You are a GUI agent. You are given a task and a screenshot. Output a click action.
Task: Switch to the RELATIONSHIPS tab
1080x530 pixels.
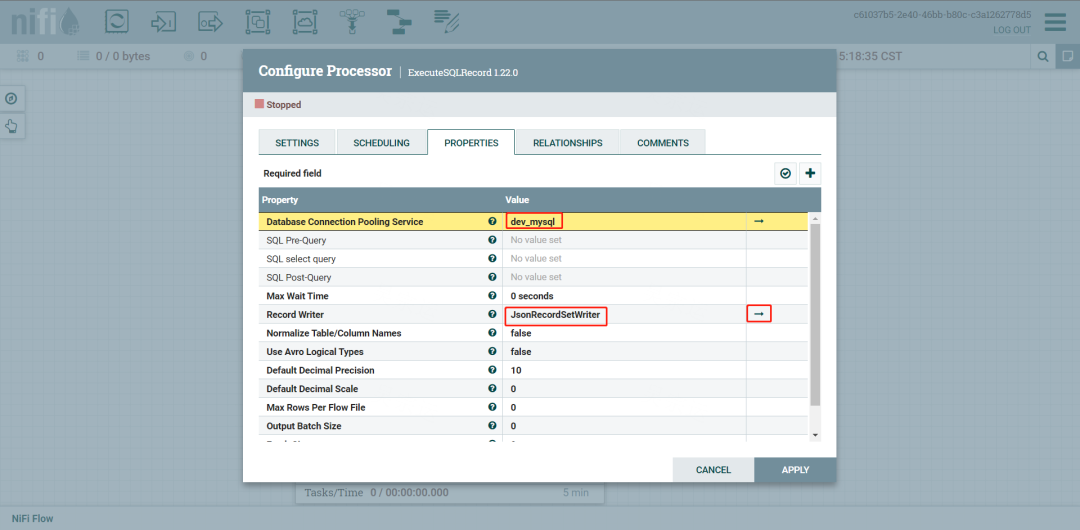[568, 143]
